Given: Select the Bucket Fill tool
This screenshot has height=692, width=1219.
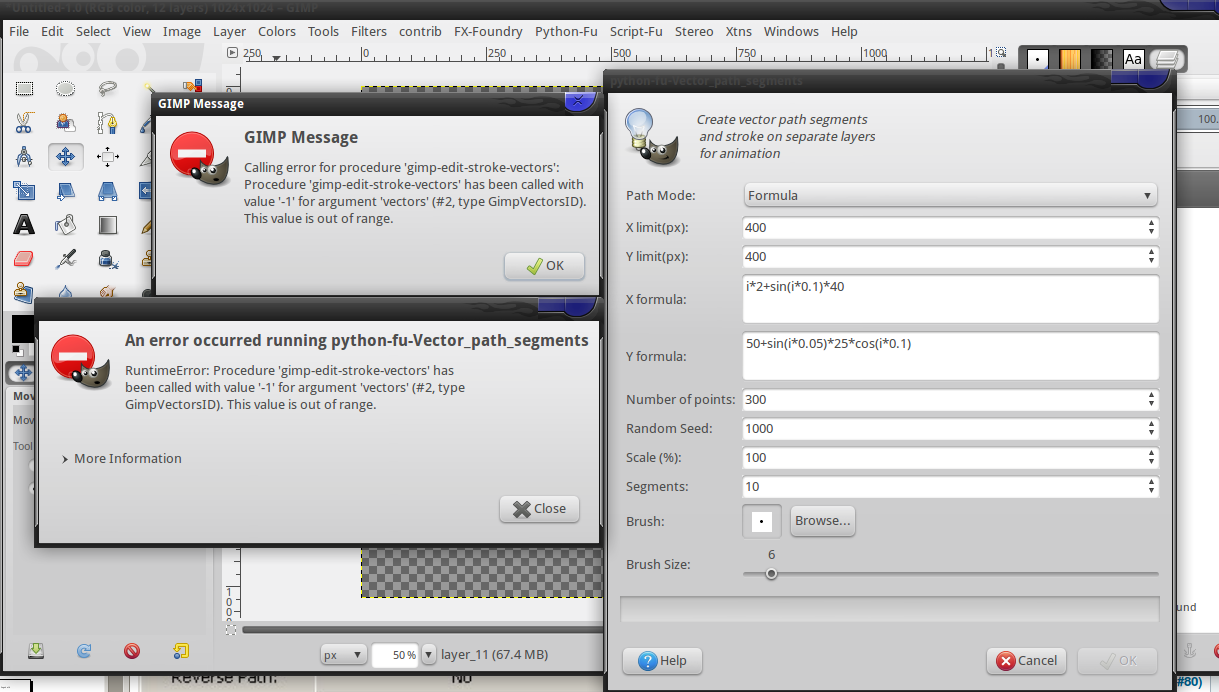Looking at the screenshot, I should pos(66,224).
